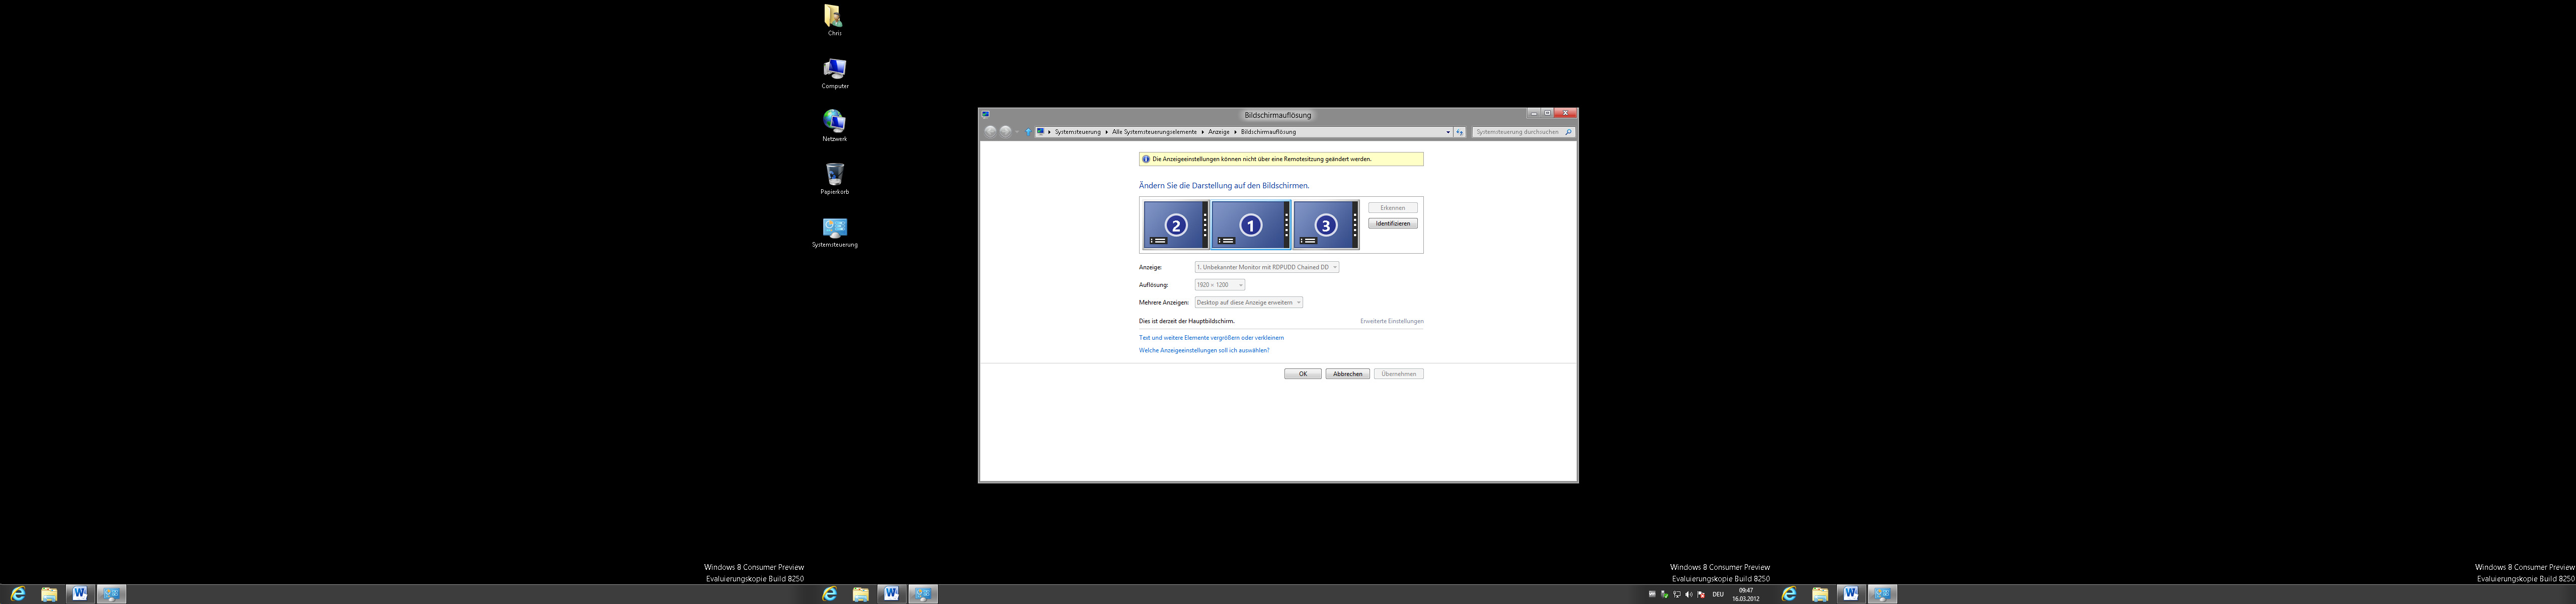
Task: Open text size enlarge or shrink link
Action: pyautogui.click(x=1211, y=338)
